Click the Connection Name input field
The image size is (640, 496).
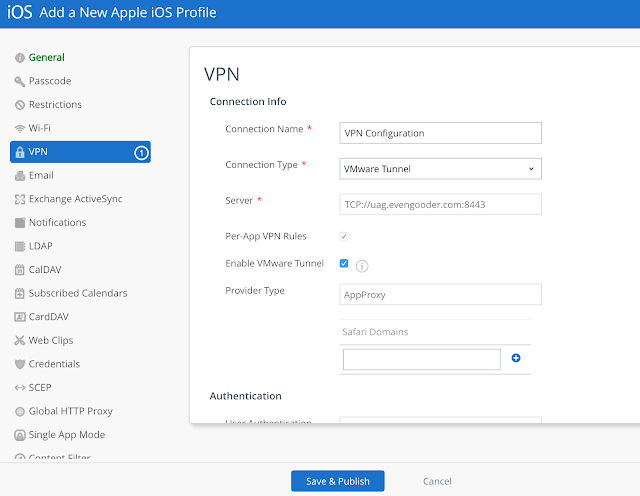tap(440, 133)
